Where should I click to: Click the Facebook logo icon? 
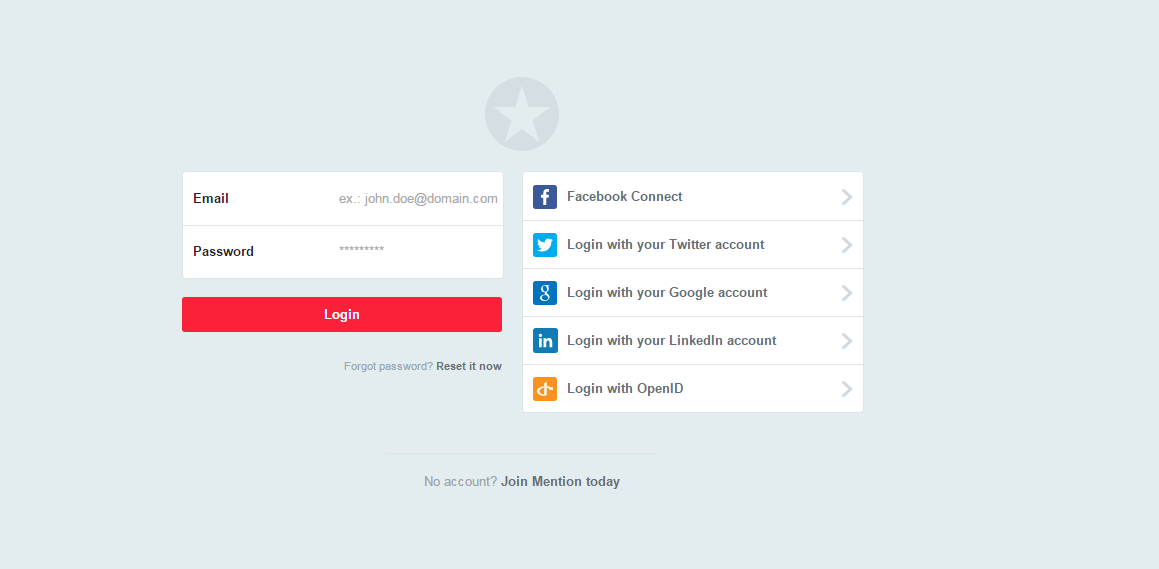pos(545,197)
